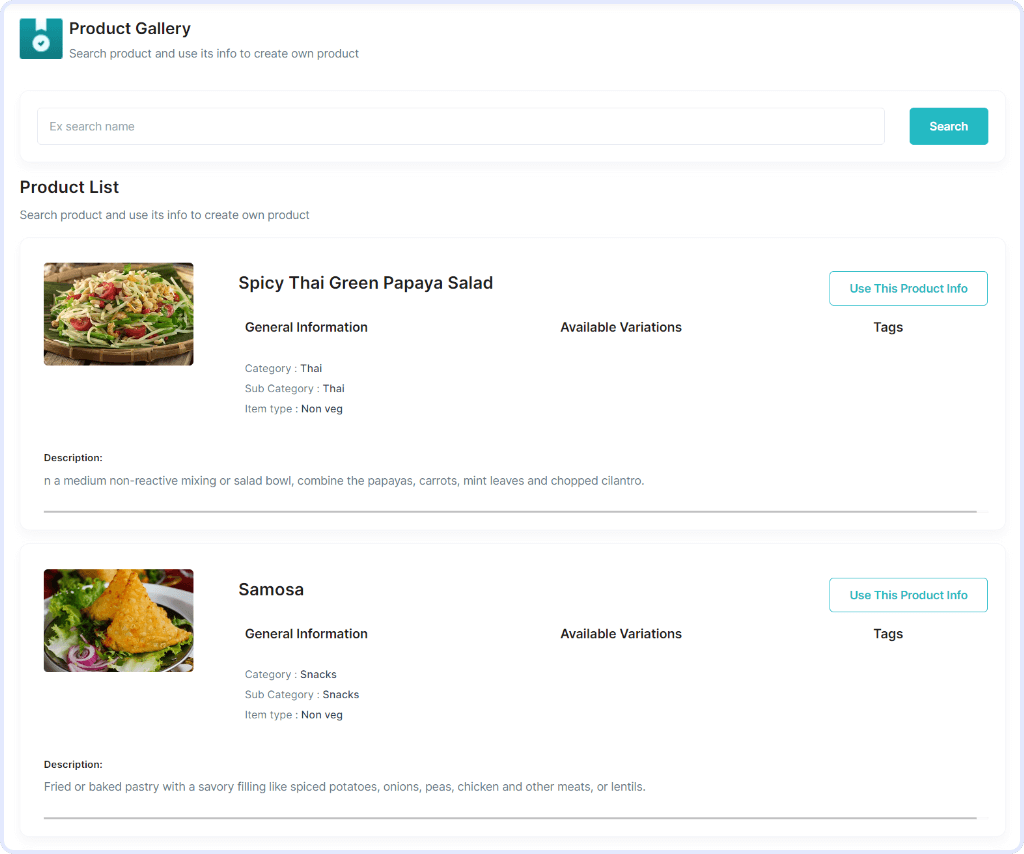The height and width of the screenshot is (854, 1024).
Task: Select Samosa Available Variations heading
Action: click(621, 633)
